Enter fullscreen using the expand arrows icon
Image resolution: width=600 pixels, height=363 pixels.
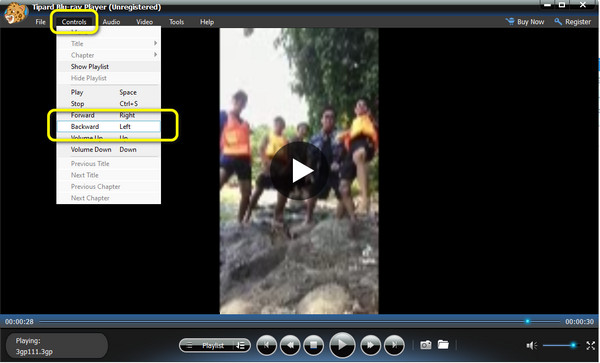pyautogui.click(x=590, y=345)
